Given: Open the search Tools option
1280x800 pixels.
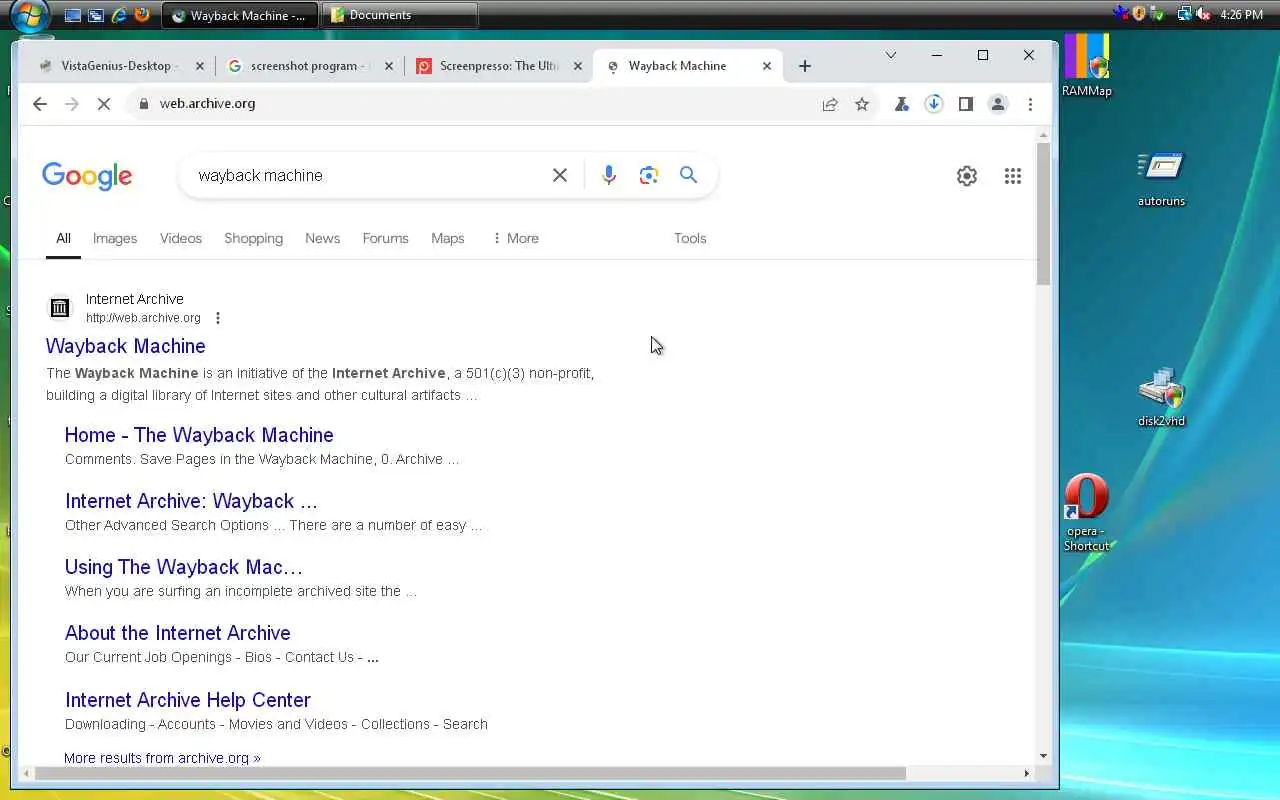Looking at the screenshot, I should 690,238.
